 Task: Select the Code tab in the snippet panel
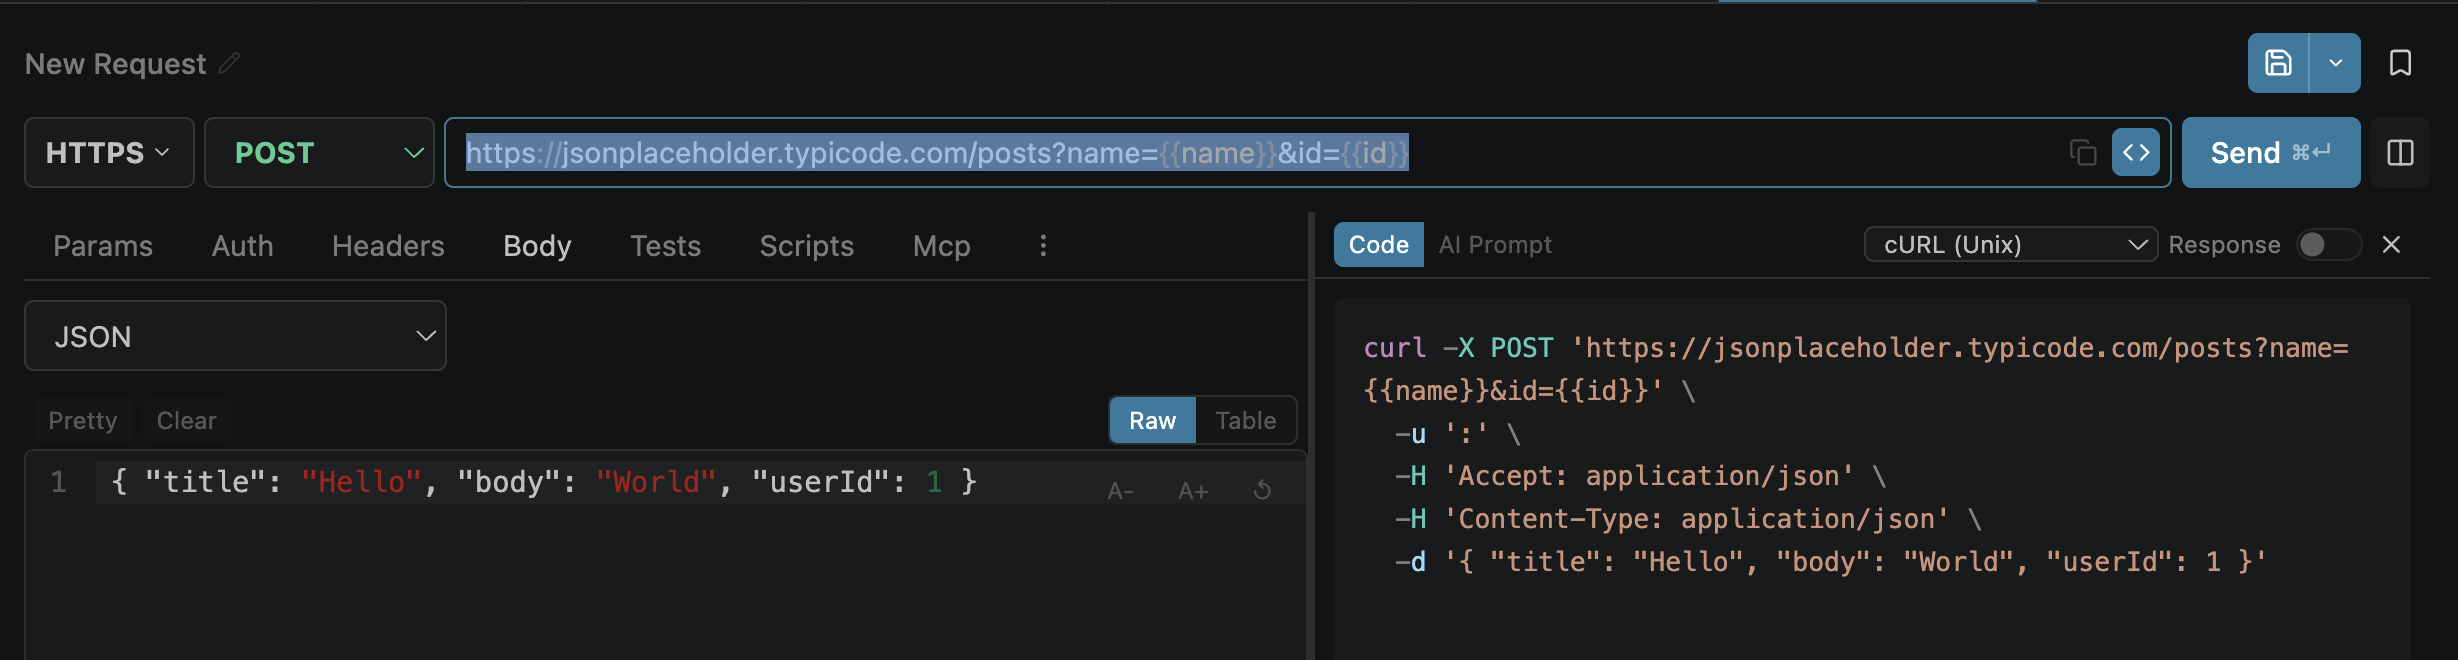tap(1378, 245)
